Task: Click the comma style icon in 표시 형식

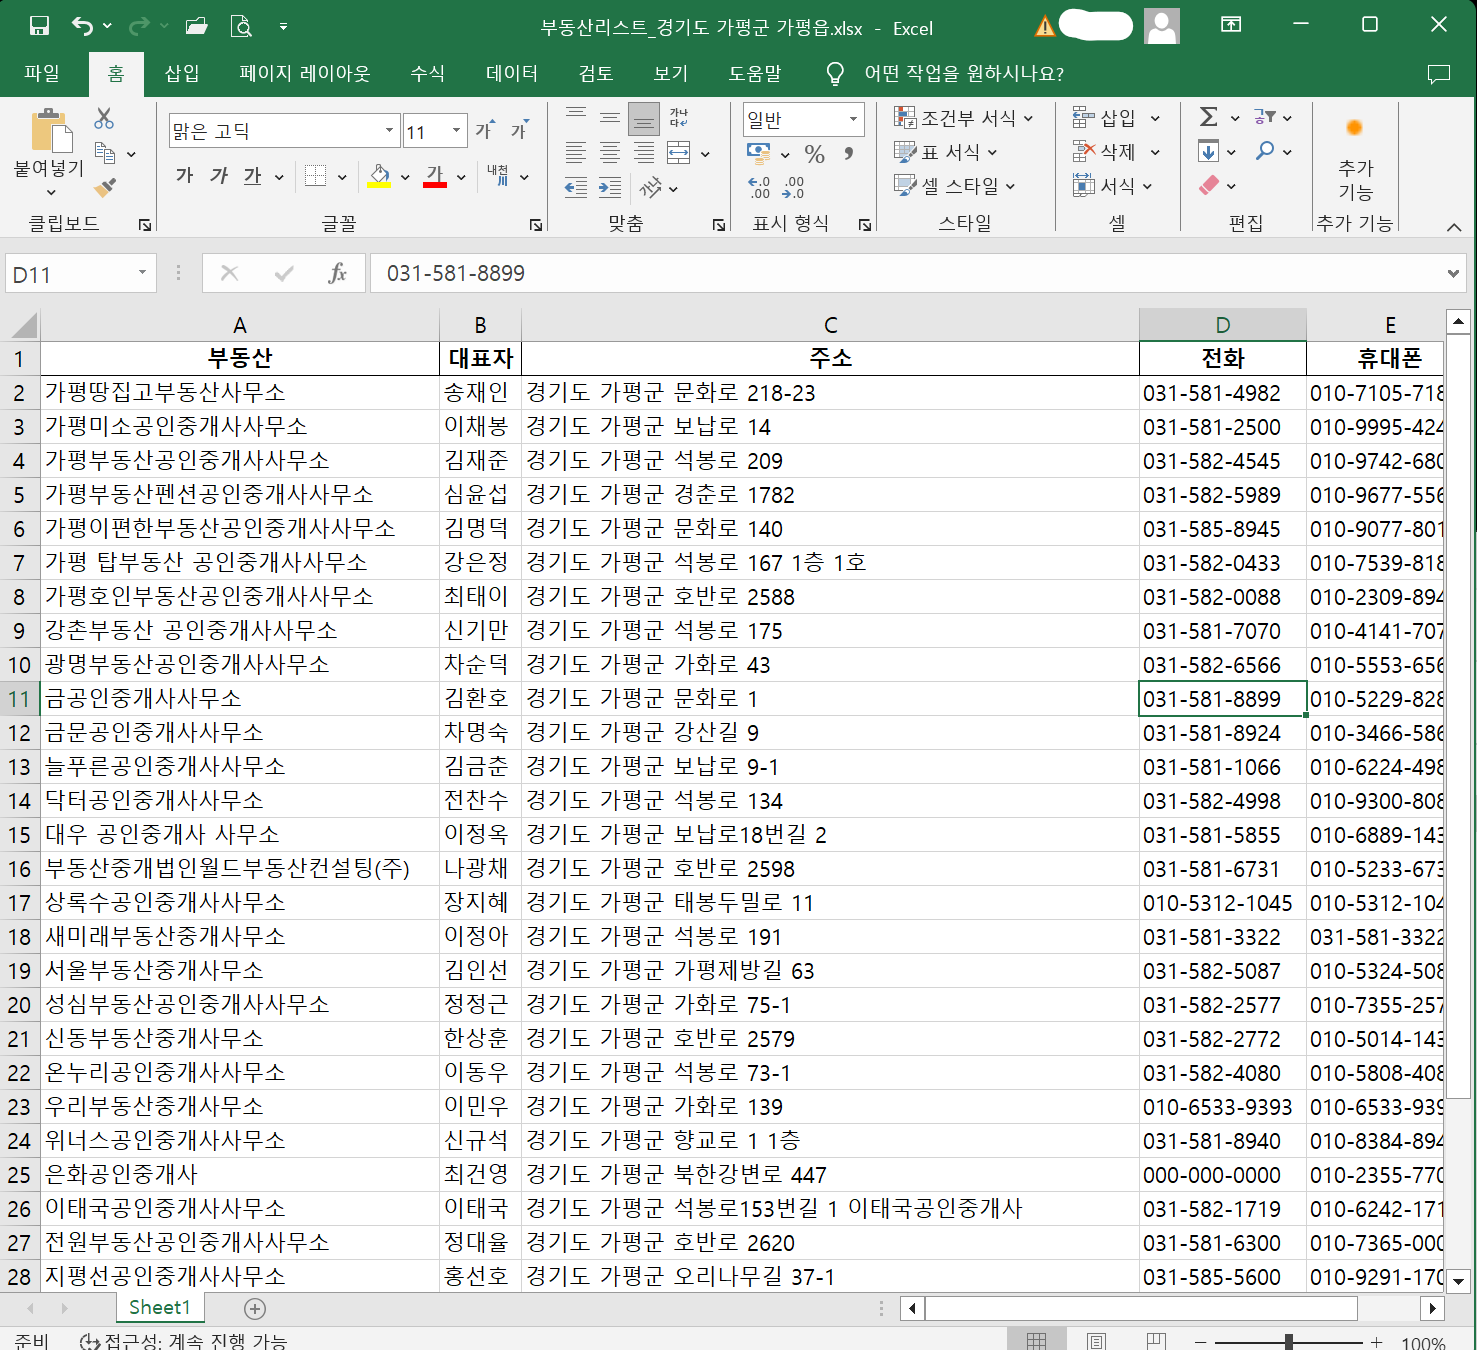Action: pos(848,152)
